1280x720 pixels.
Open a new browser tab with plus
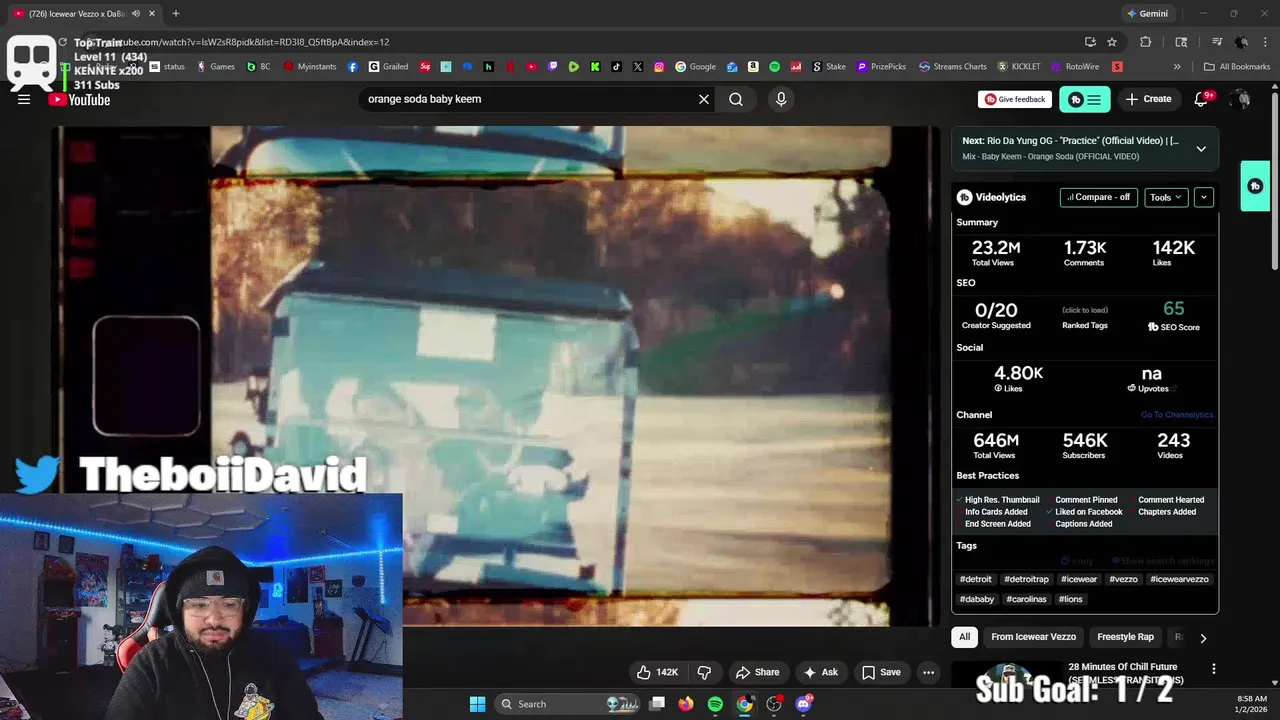coord(176,13)
